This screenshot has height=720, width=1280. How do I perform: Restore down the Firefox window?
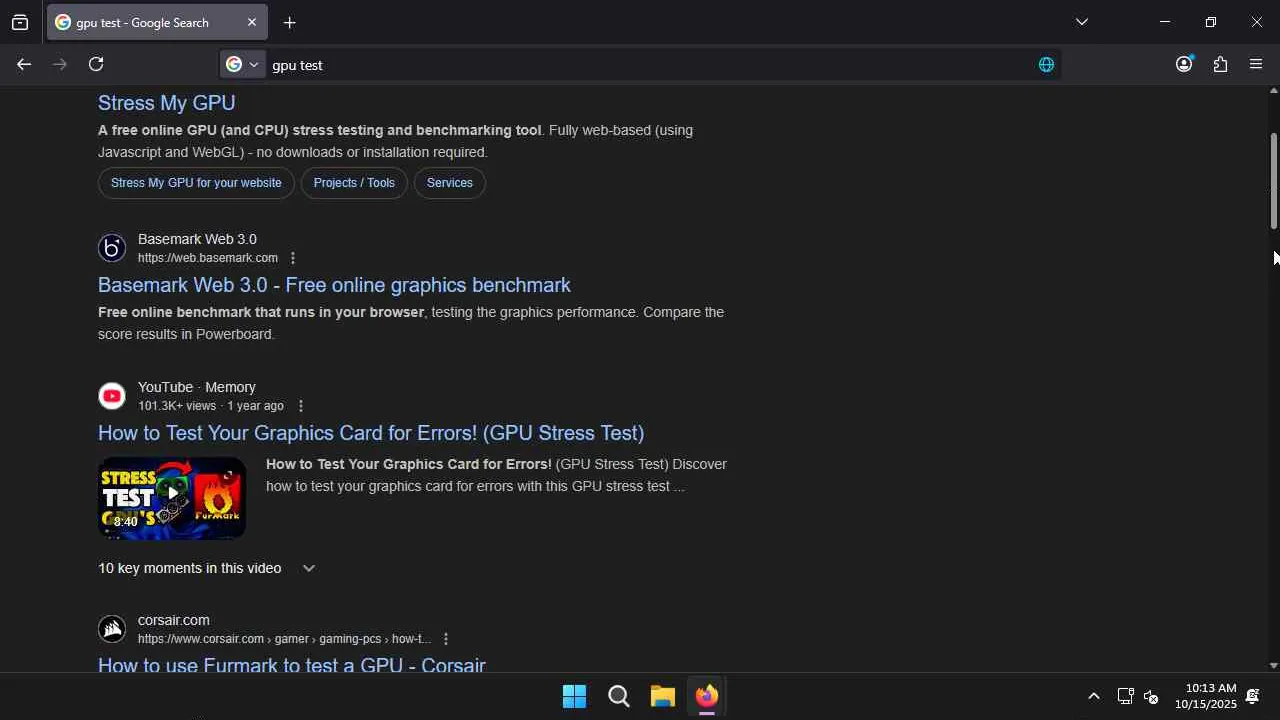pyautogui.click(x=1210, y=22)
